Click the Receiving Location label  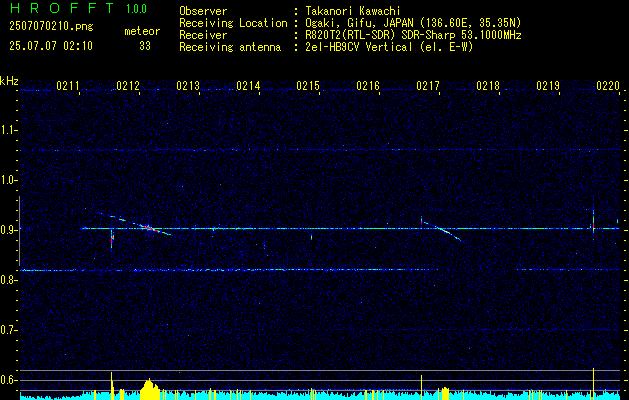(233, 23)
